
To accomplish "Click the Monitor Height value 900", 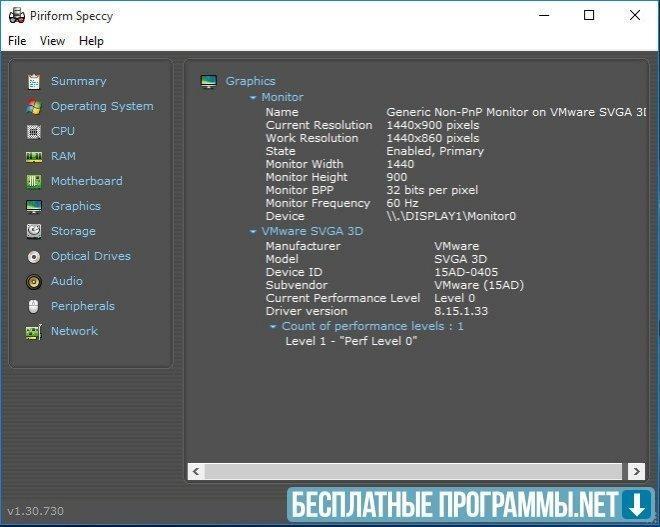I will tap(397, 177).
